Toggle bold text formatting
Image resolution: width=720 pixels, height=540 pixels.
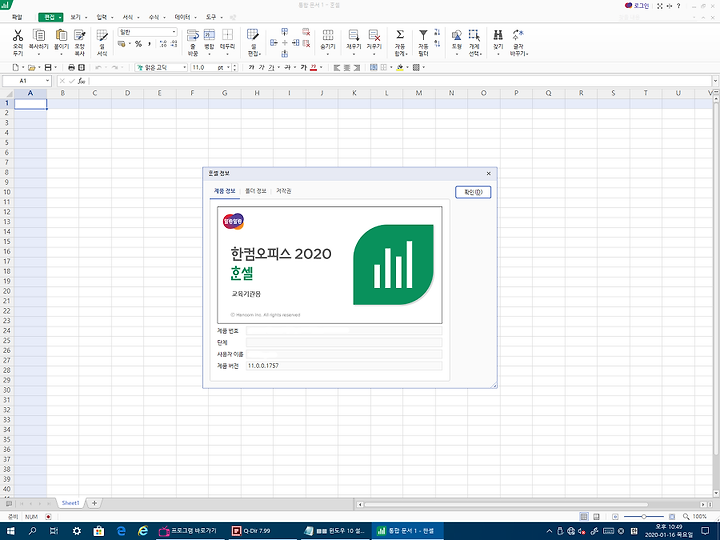(251, 68)
